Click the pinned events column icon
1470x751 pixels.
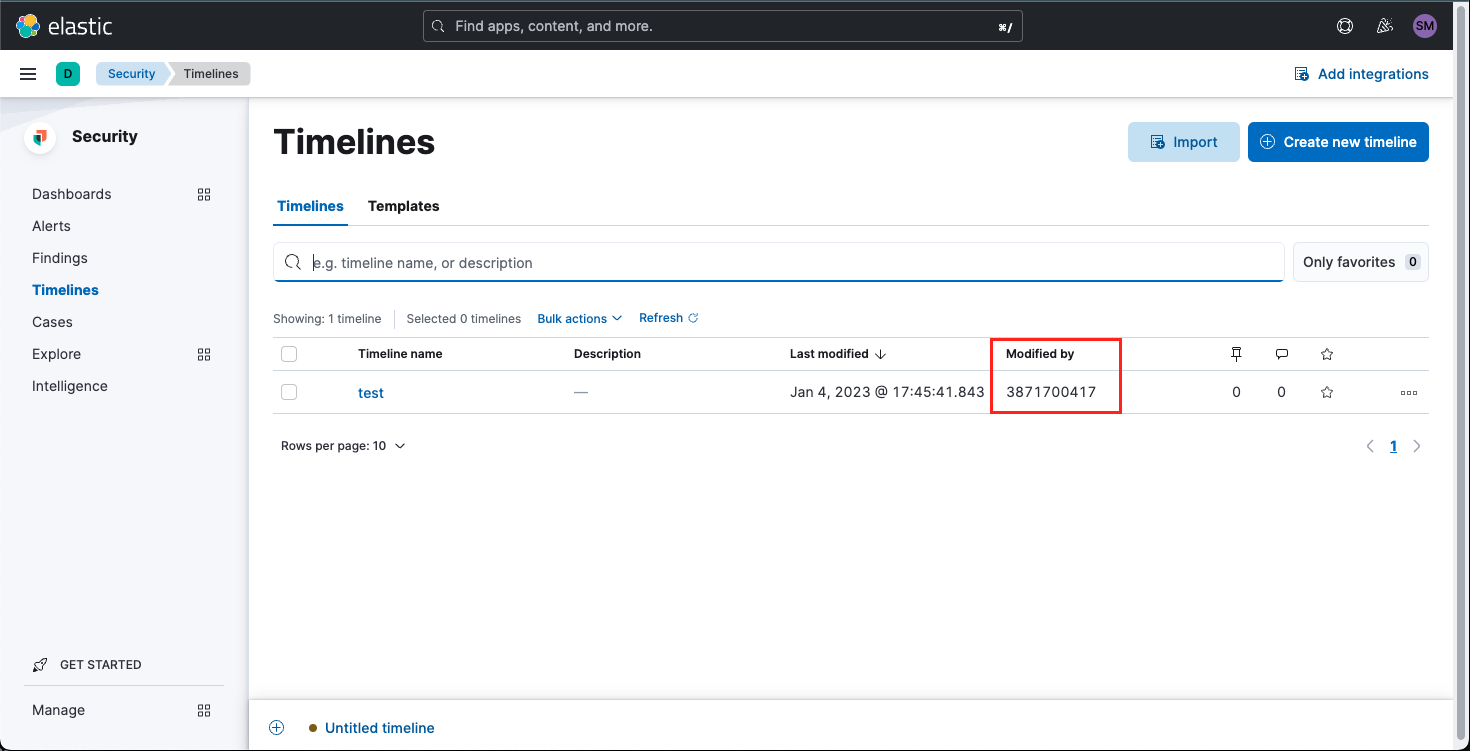[x=1236, y=354]
